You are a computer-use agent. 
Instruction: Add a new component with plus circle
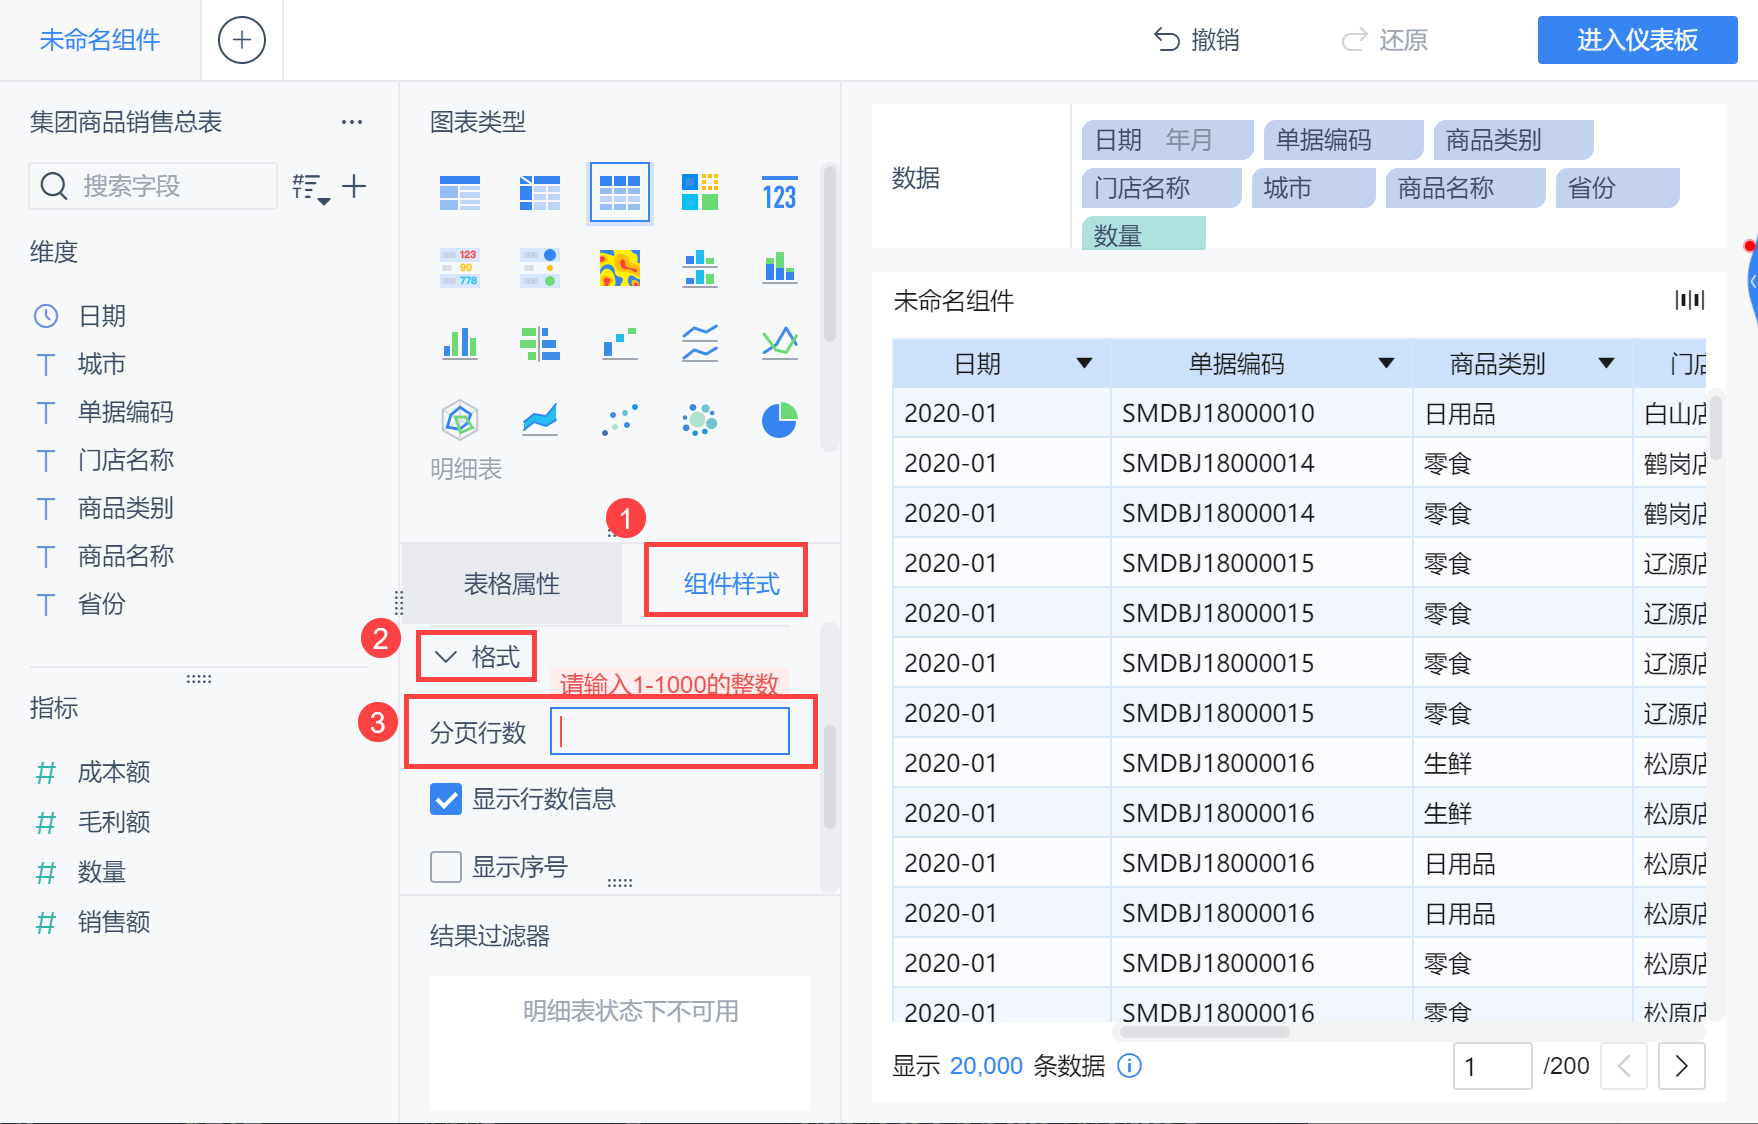(x=242, y=40)
